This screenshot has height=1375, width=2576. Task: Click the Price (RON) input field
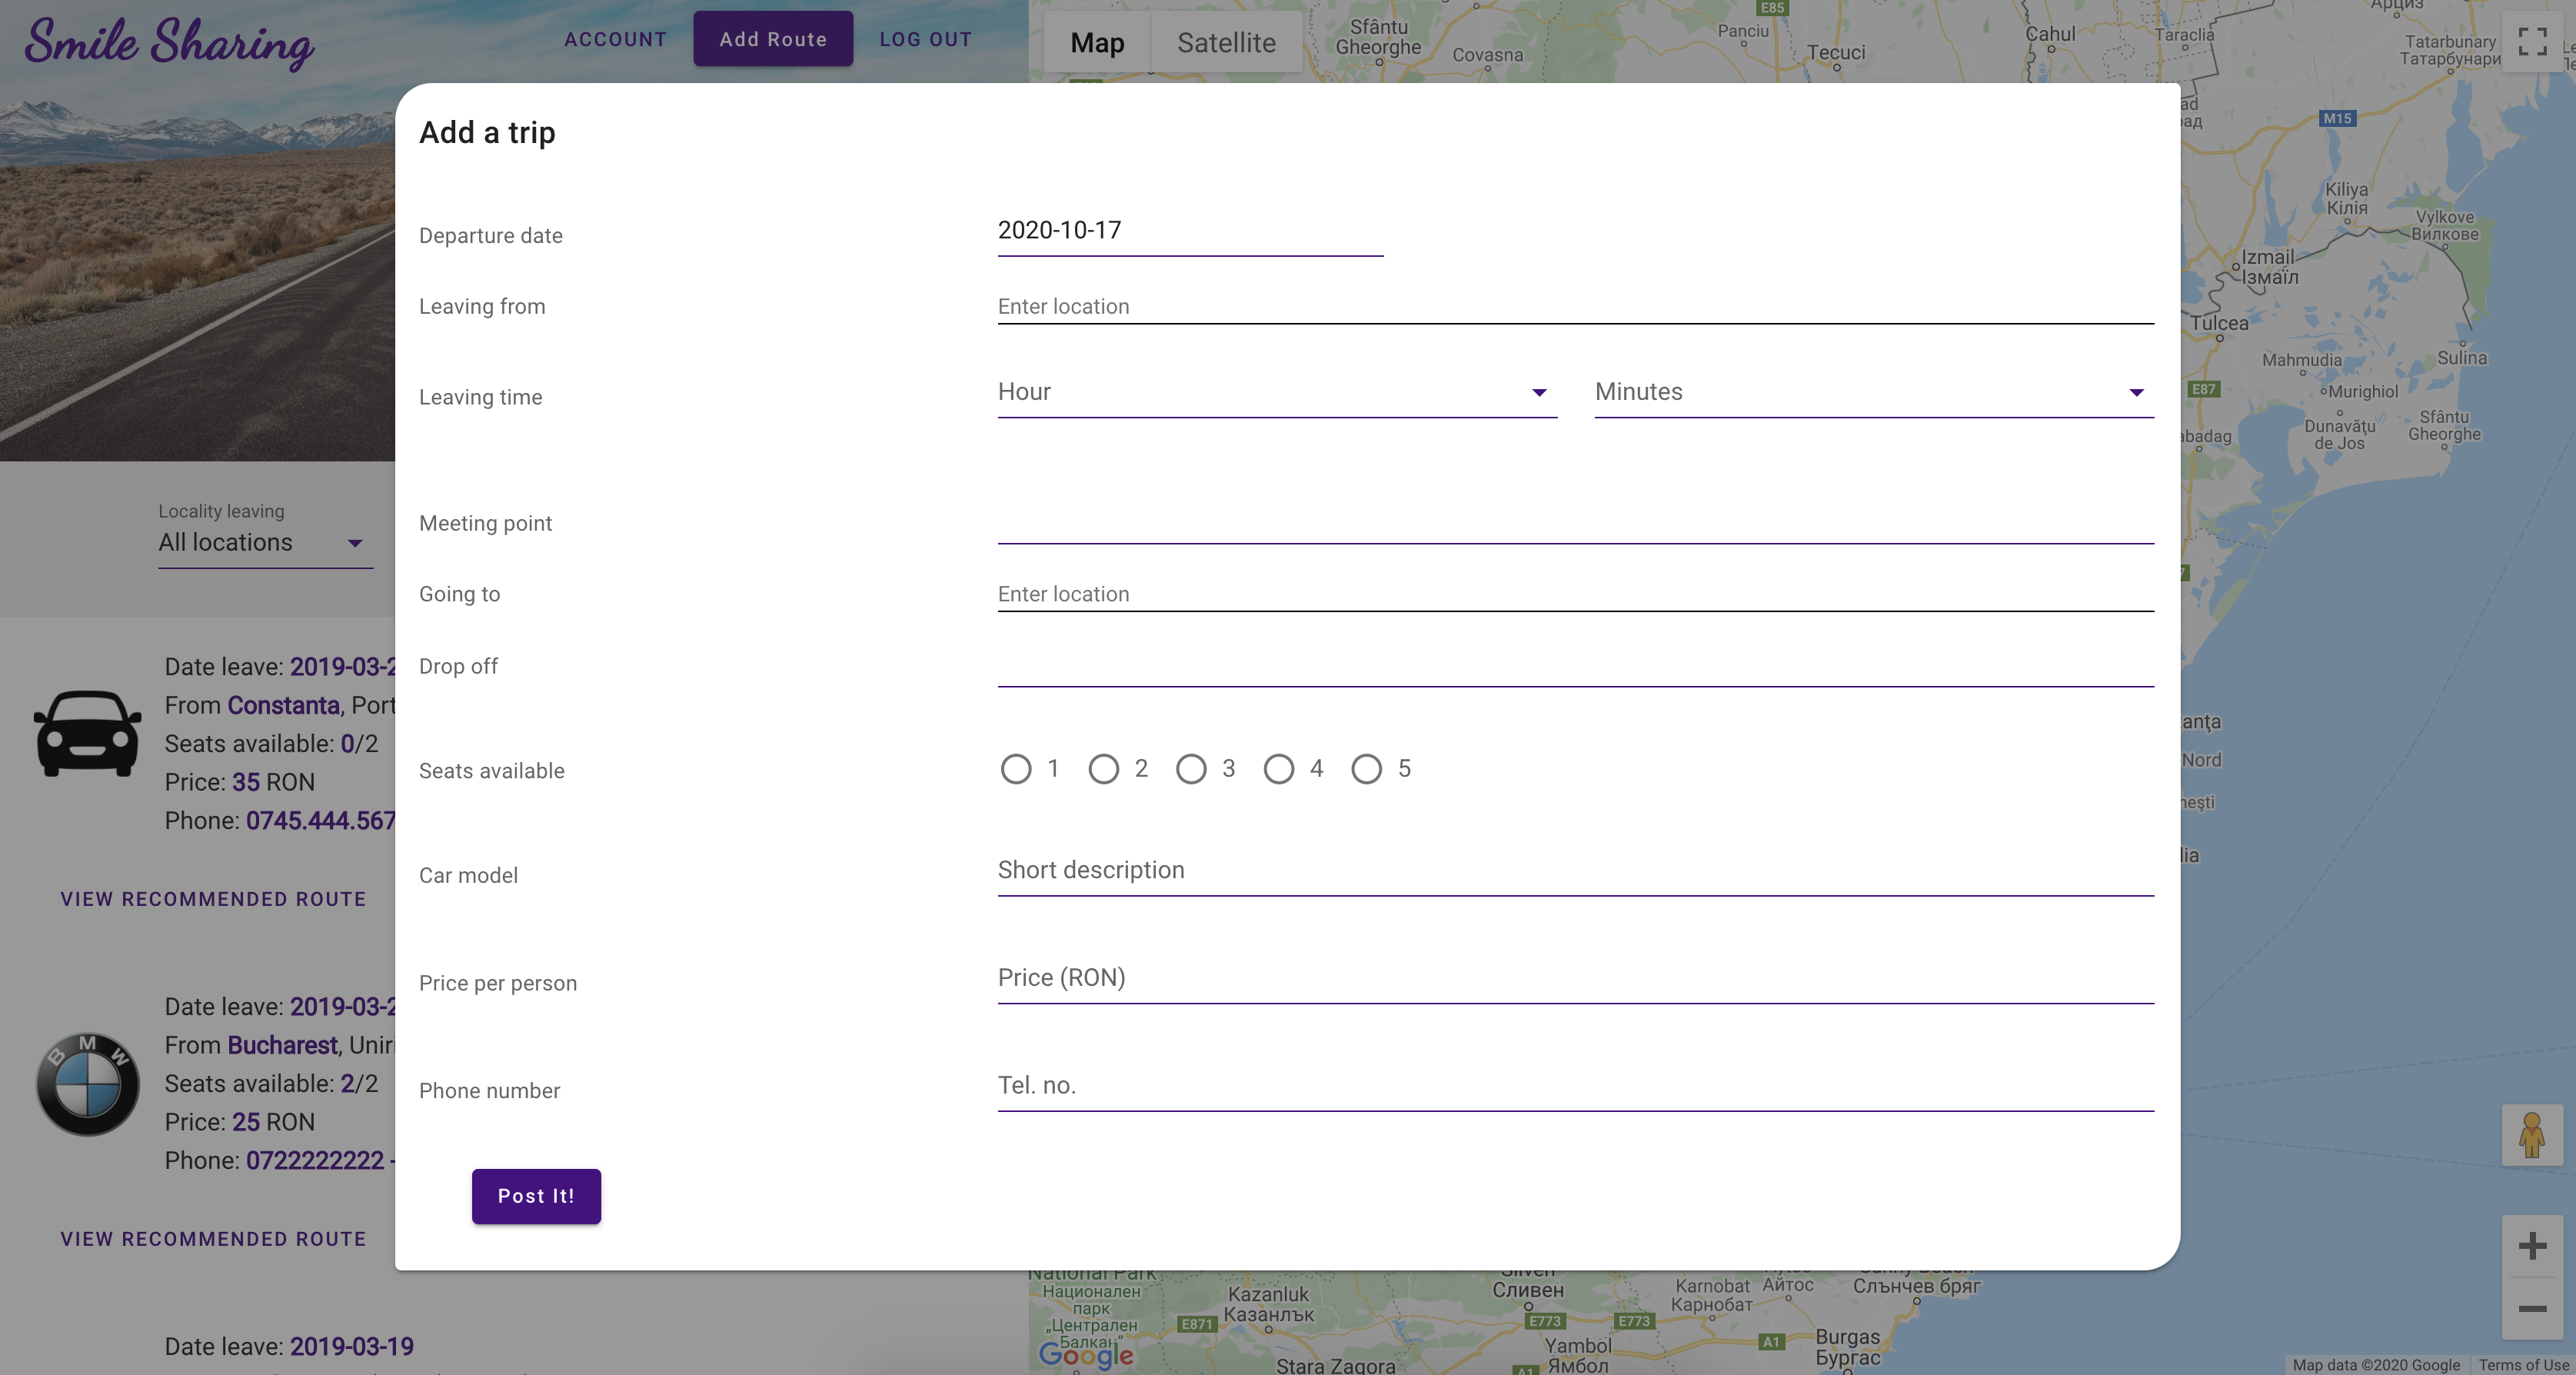1574,978
